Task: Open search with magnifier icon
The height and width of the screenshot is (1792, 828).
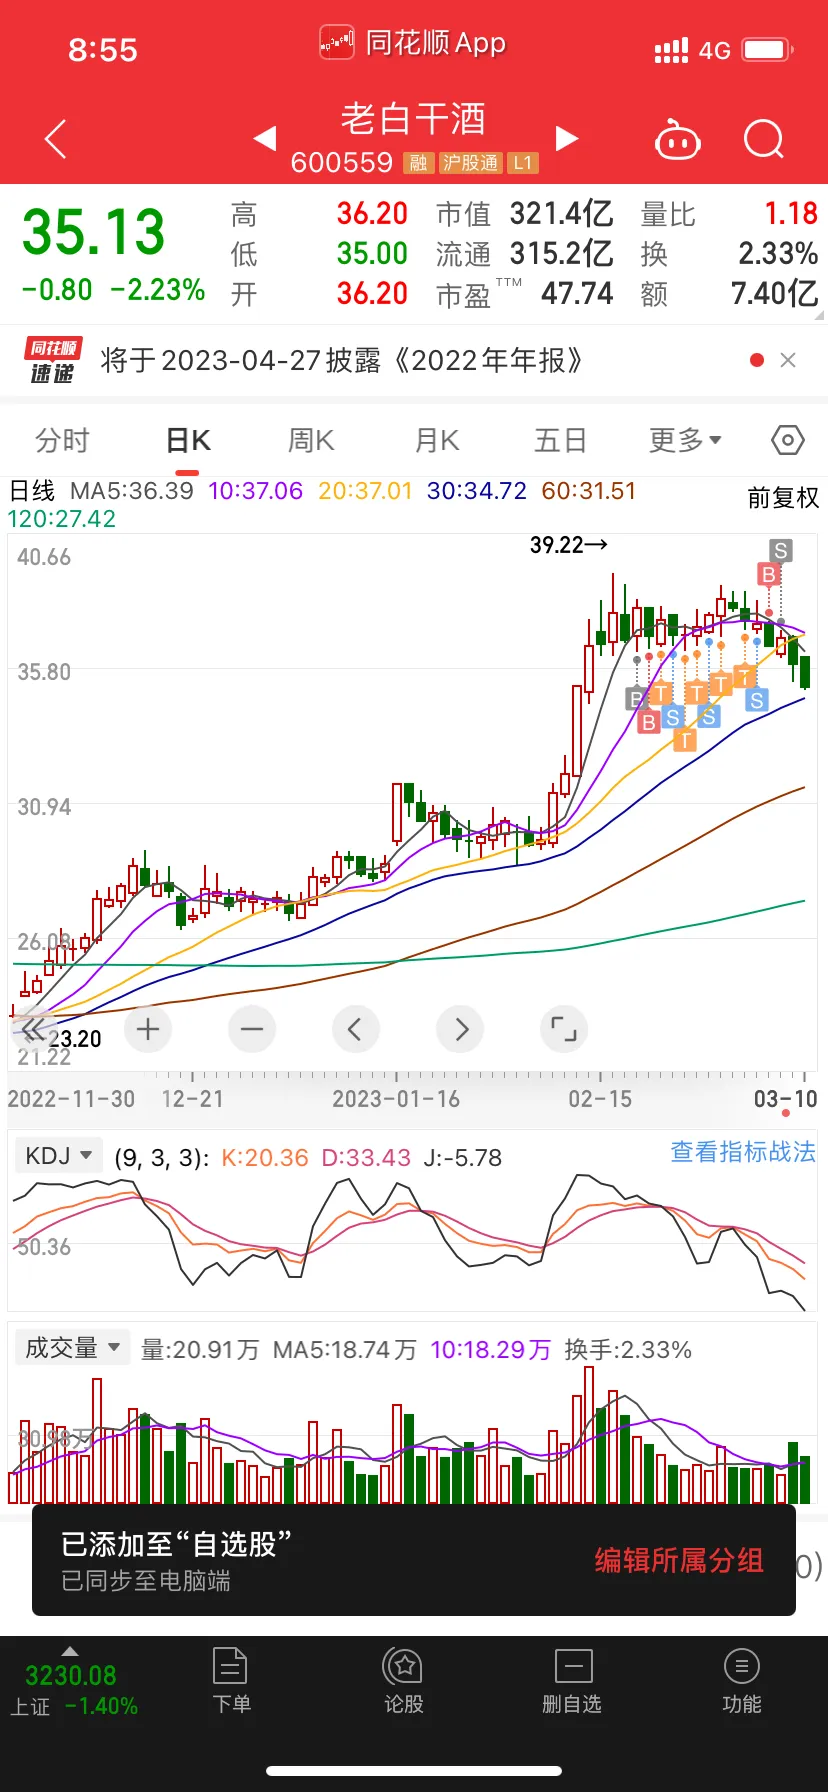Action: point(764,140)
